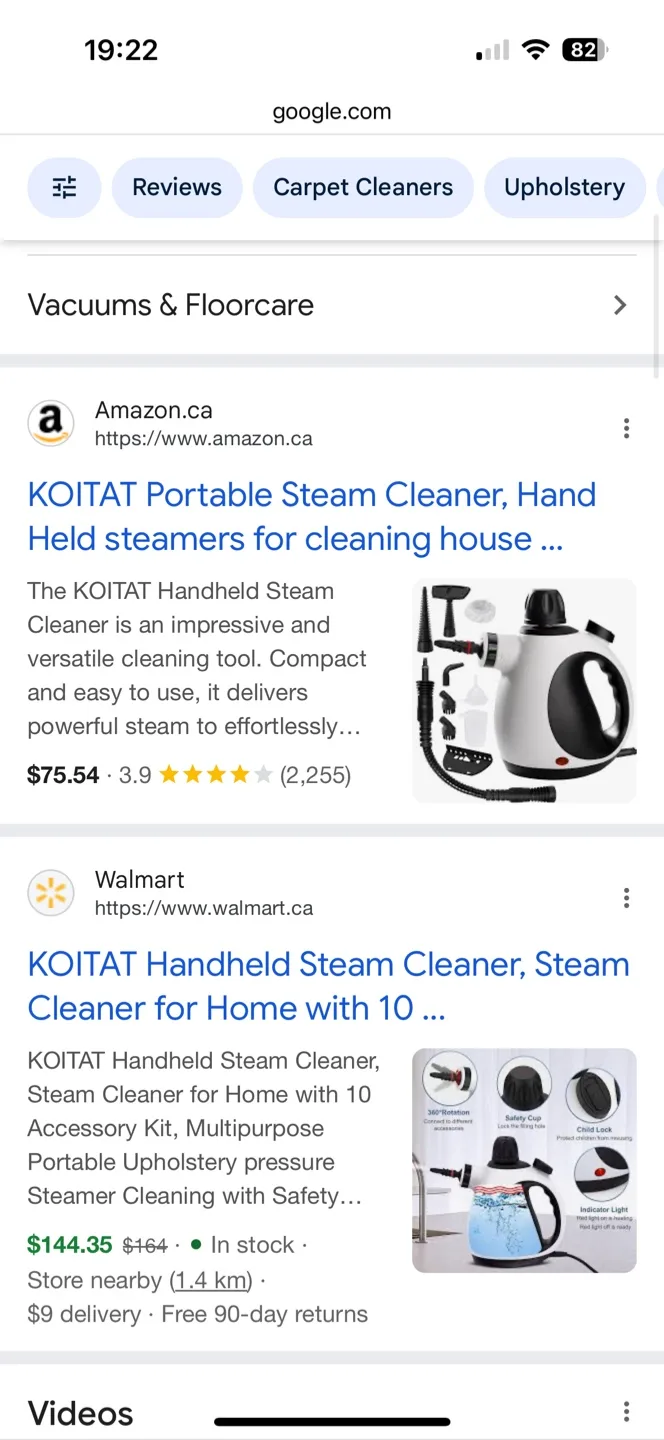This screenshot has height=1440, width=664.
Task: Open the three-dot menu on the Amazon result
Action: click(626, 427)
